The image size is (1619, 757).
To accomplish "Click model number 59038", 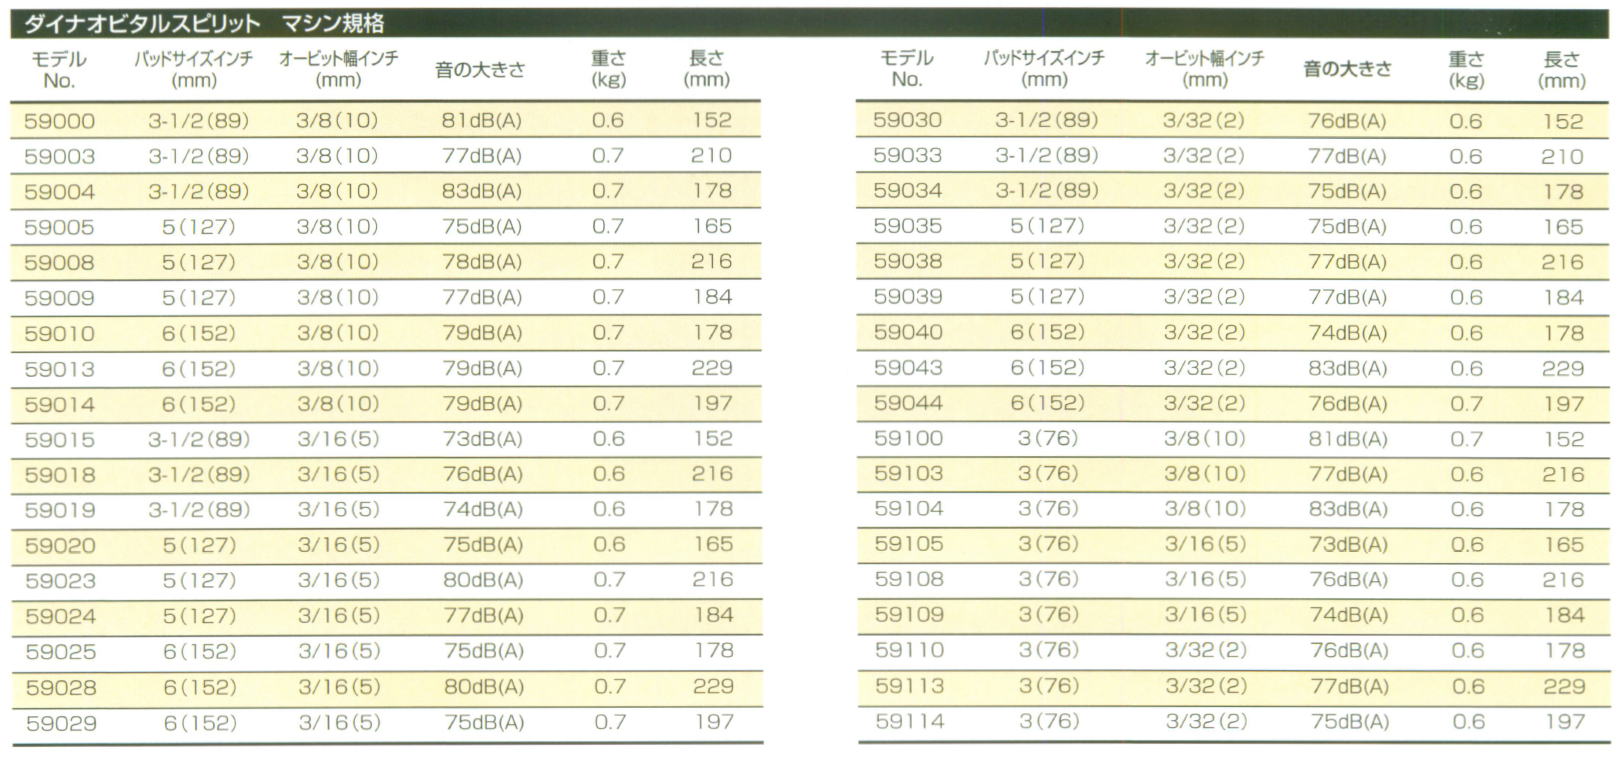I will (908, 261).
